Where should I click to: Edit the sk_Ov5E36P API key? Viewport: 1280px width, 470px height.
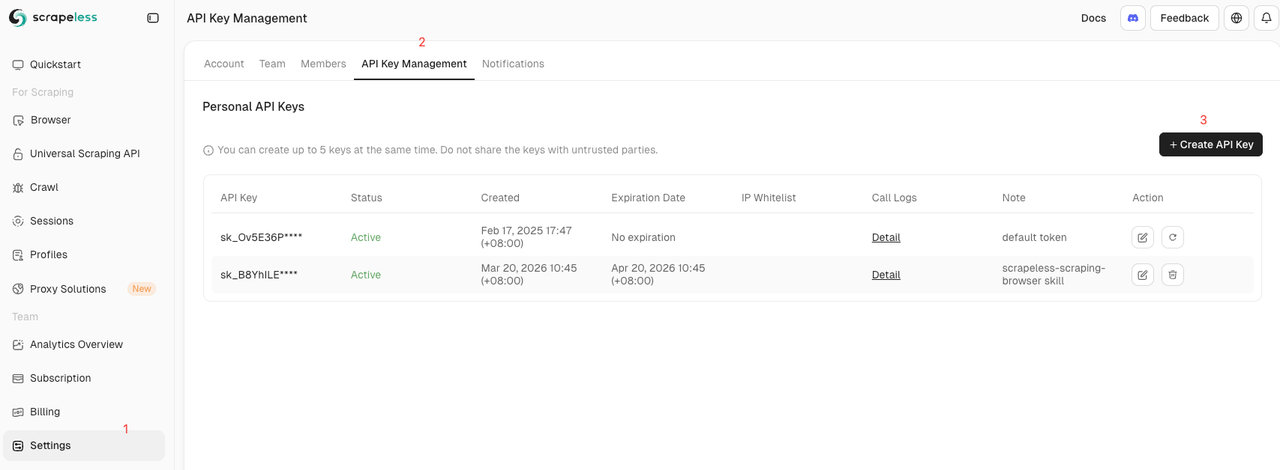1142,237
